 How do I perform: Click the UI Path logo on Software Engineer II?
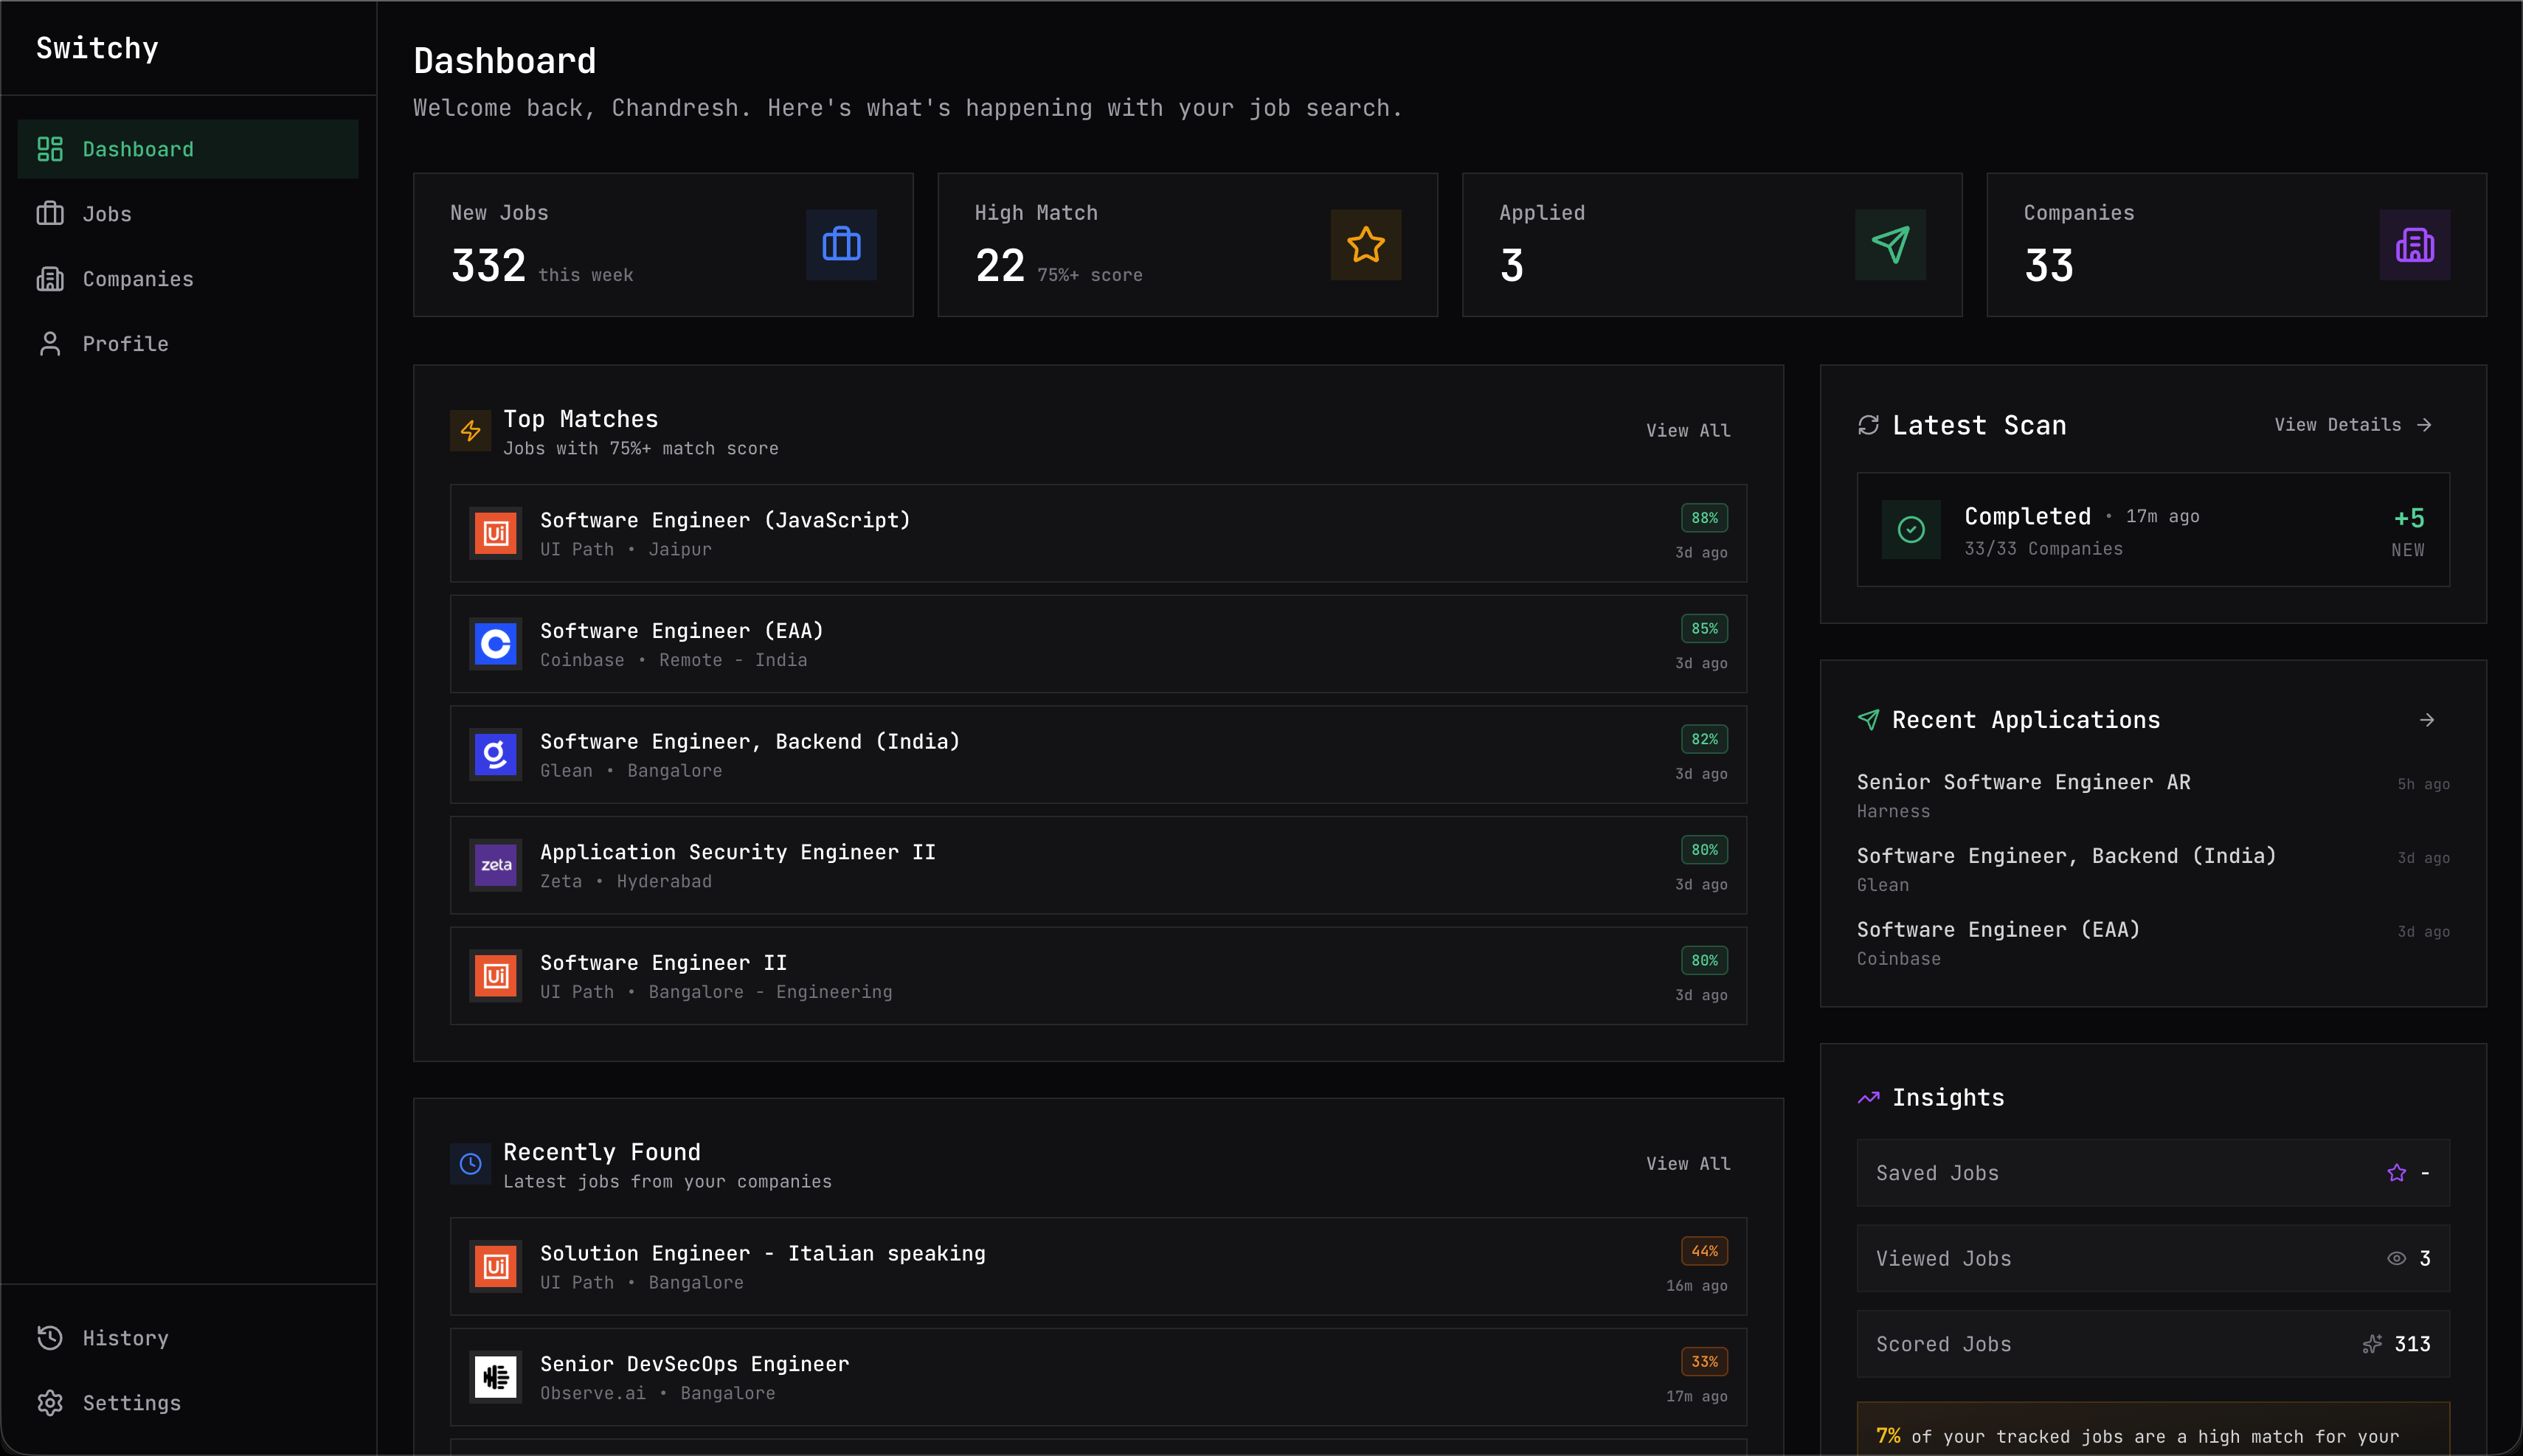coord(494,975)
